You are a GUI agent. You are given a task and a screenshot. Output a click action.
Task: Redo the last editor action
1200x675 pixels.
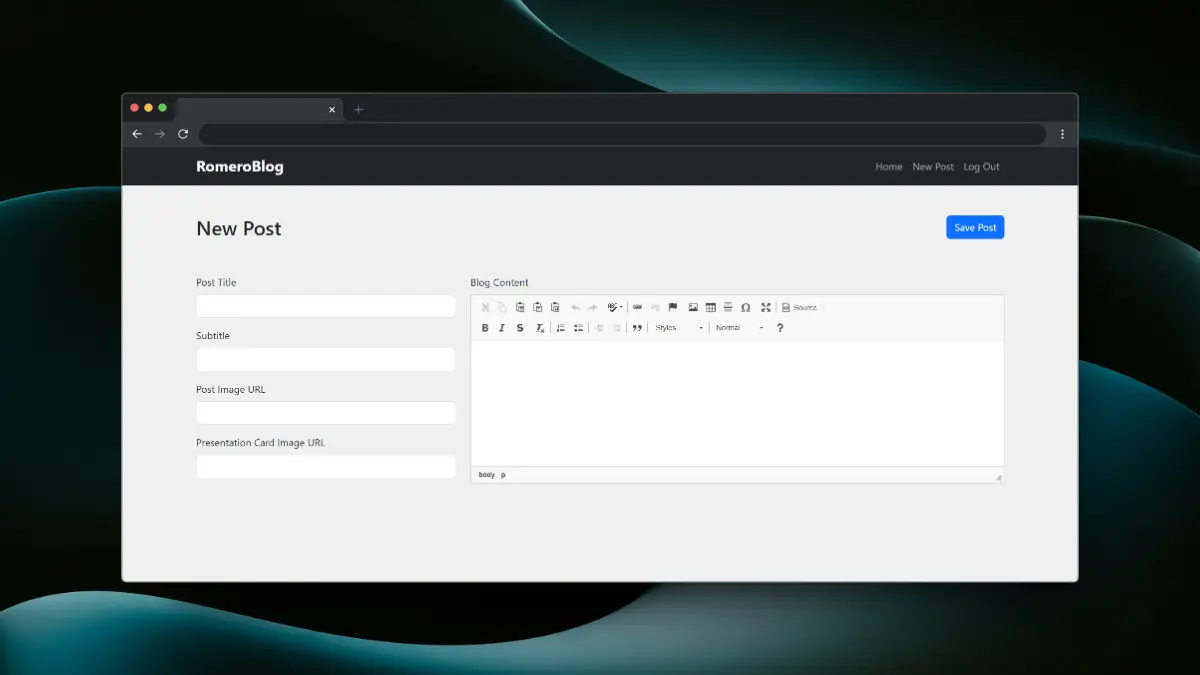coord(592,307)
